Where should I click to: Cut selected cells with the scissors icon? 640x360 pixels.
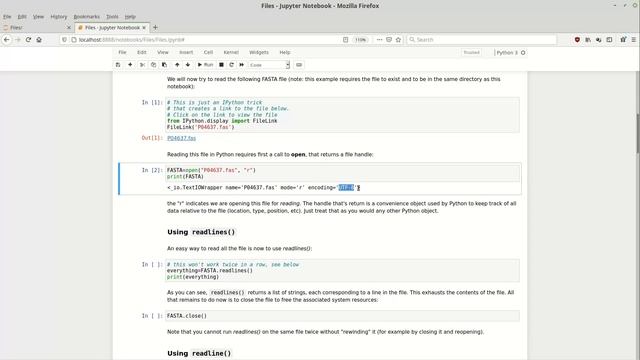pyautogui.click(x=142, y=65)
